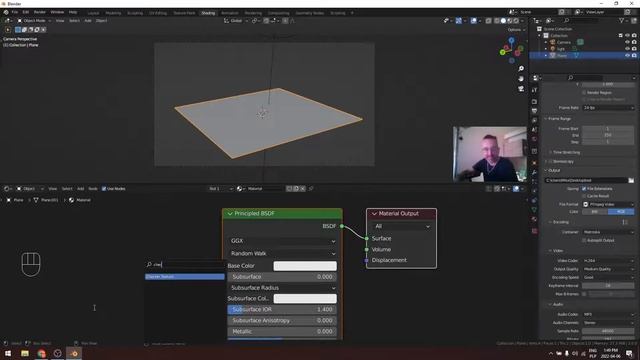This screenshot has height=360, width=640.
Task: Collapse the Principled BSDF node
Action: [x=230, y=213]
